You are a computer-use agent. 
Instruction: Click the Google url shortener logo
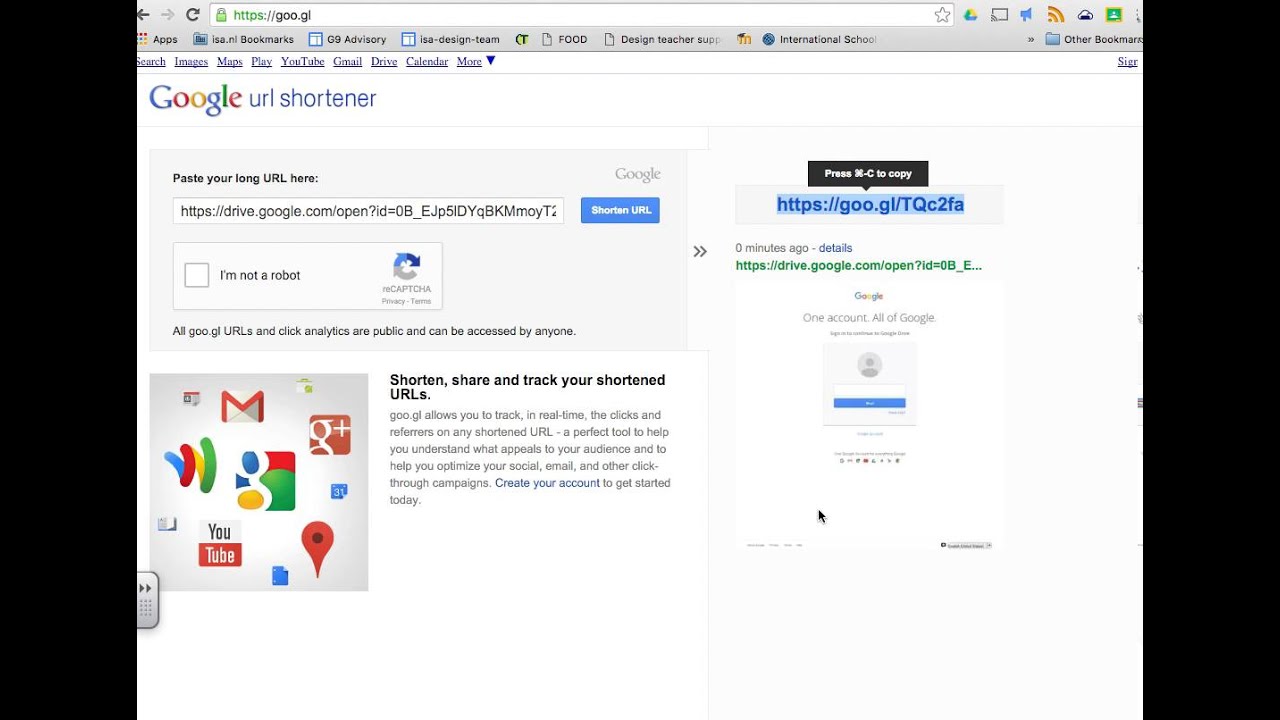pos(263,99)
